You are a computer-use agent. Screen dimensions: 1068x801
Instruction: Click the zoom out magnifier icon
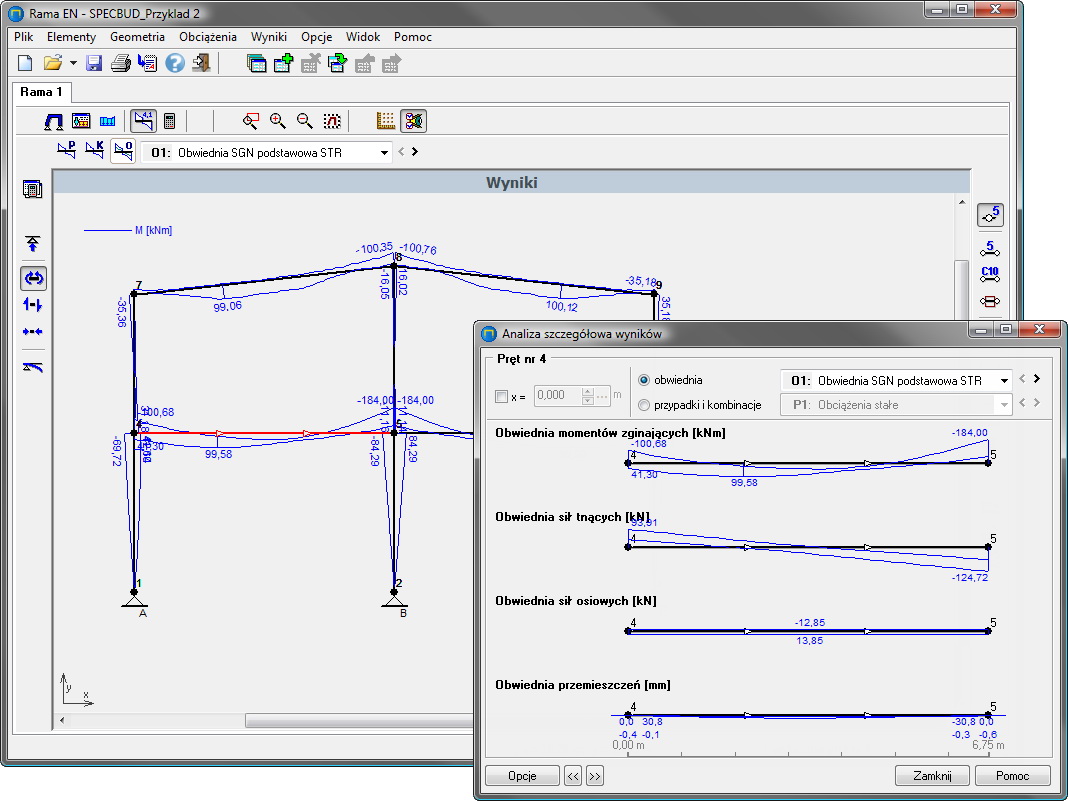click(x=305, y=121)
